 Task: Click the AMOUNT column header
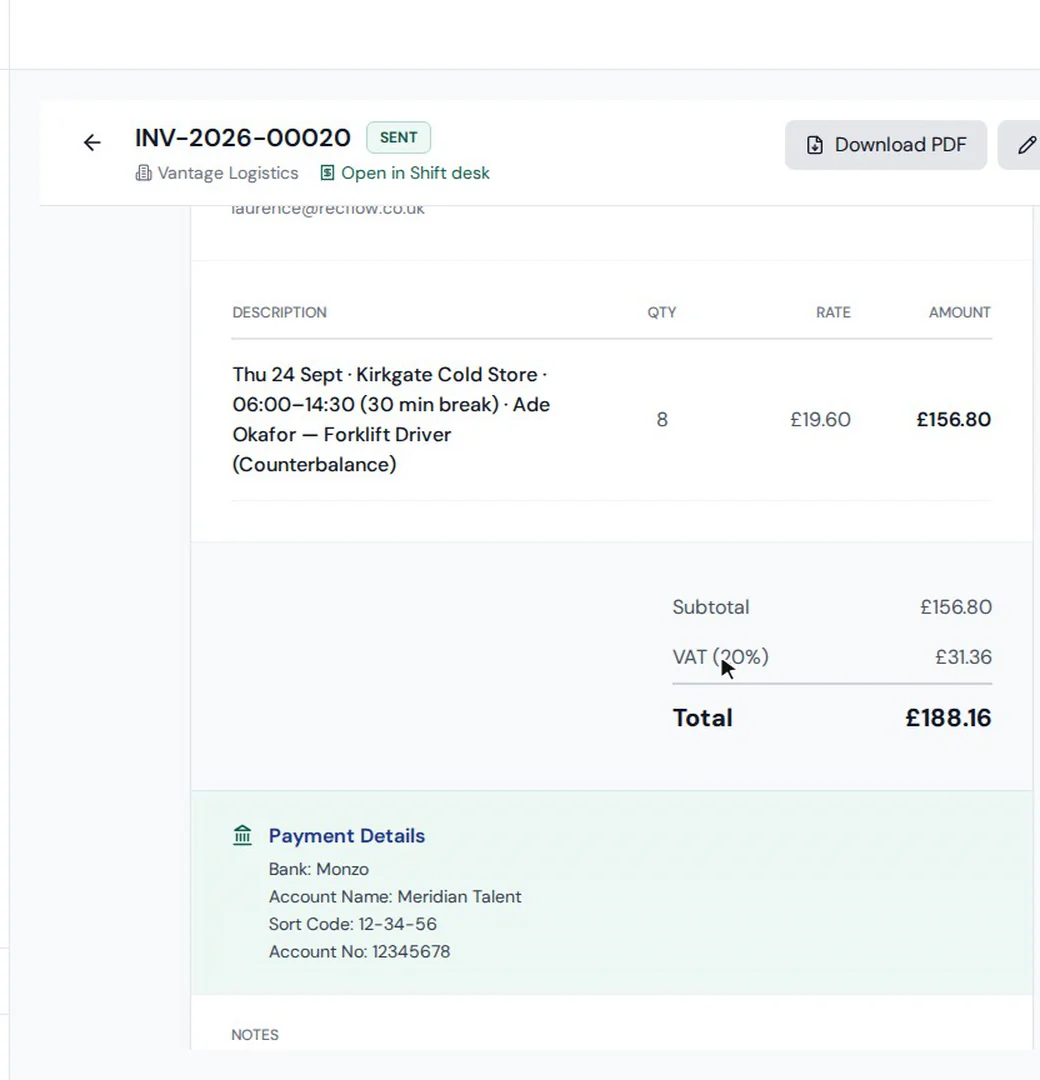(x=959, y=313)
